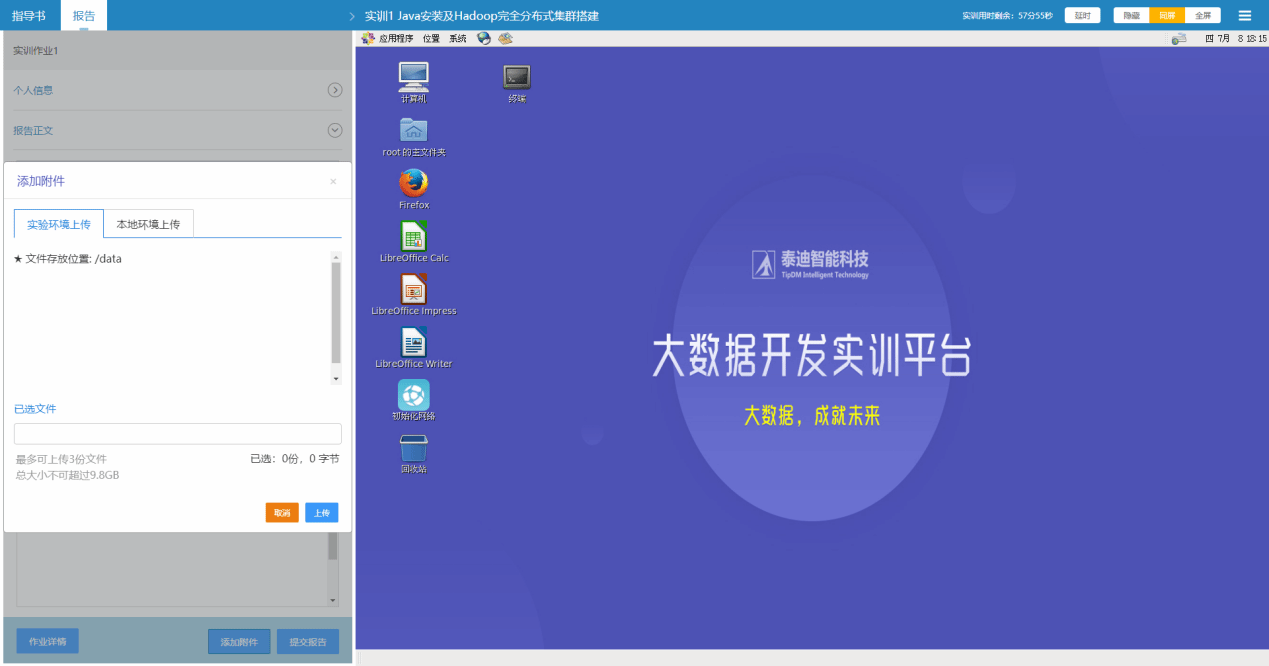Collapse the 报告正文 section
The image size is (1269, 666).
(335, 130)
